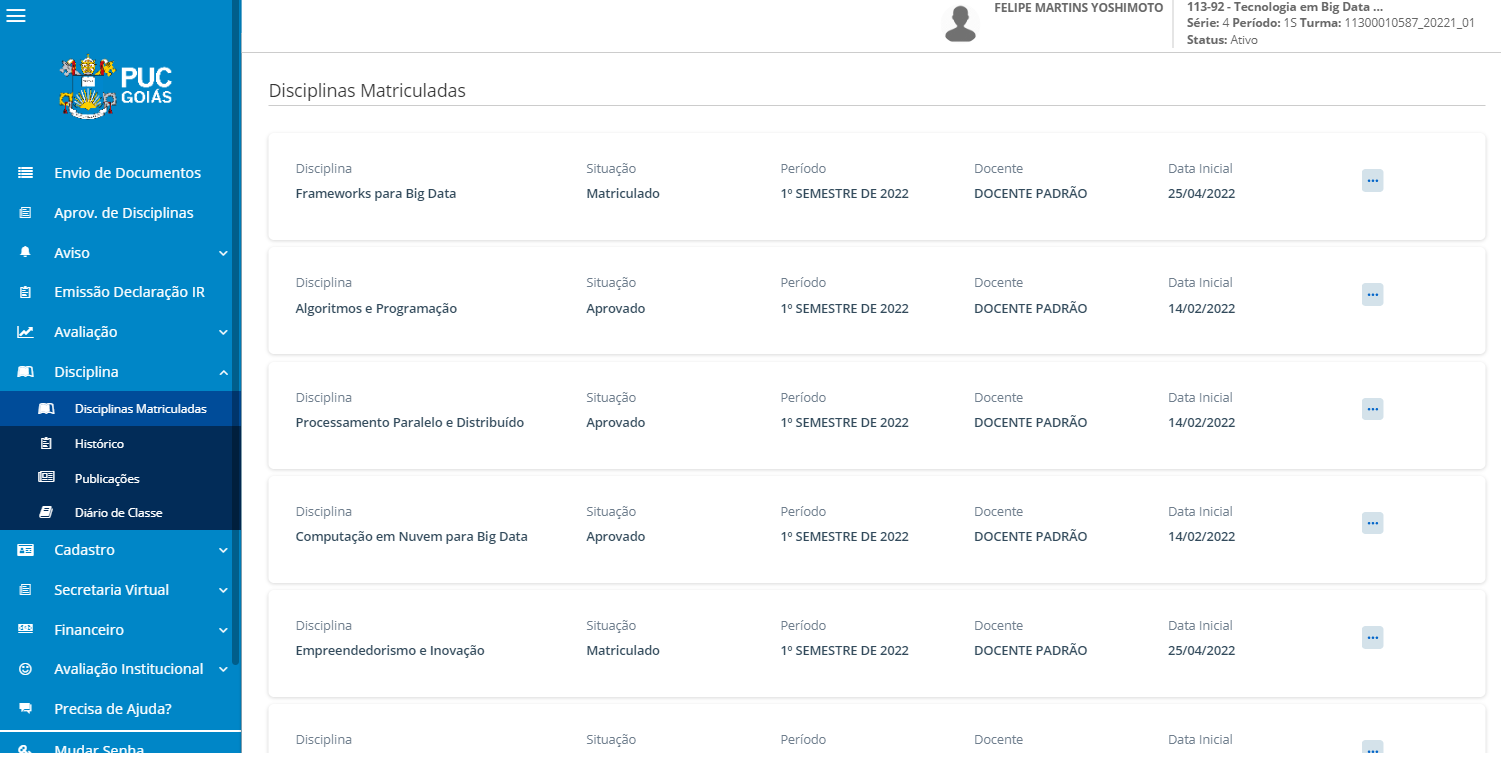The width and height of the screenshot is (1501, 763).
Task: Click date 14/02/2022 in Computação em Nuvem row
Action: (x=1202, y=537)
